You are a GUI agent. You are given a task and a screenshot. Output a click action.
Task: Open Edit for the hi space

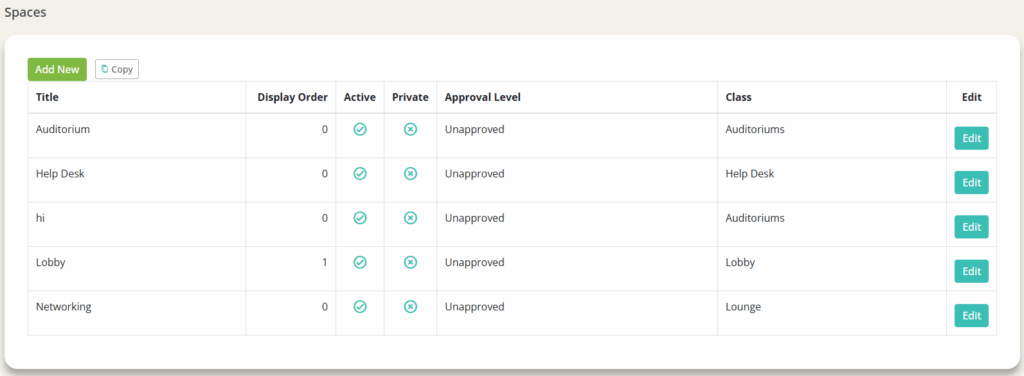[x=971, y=227]
